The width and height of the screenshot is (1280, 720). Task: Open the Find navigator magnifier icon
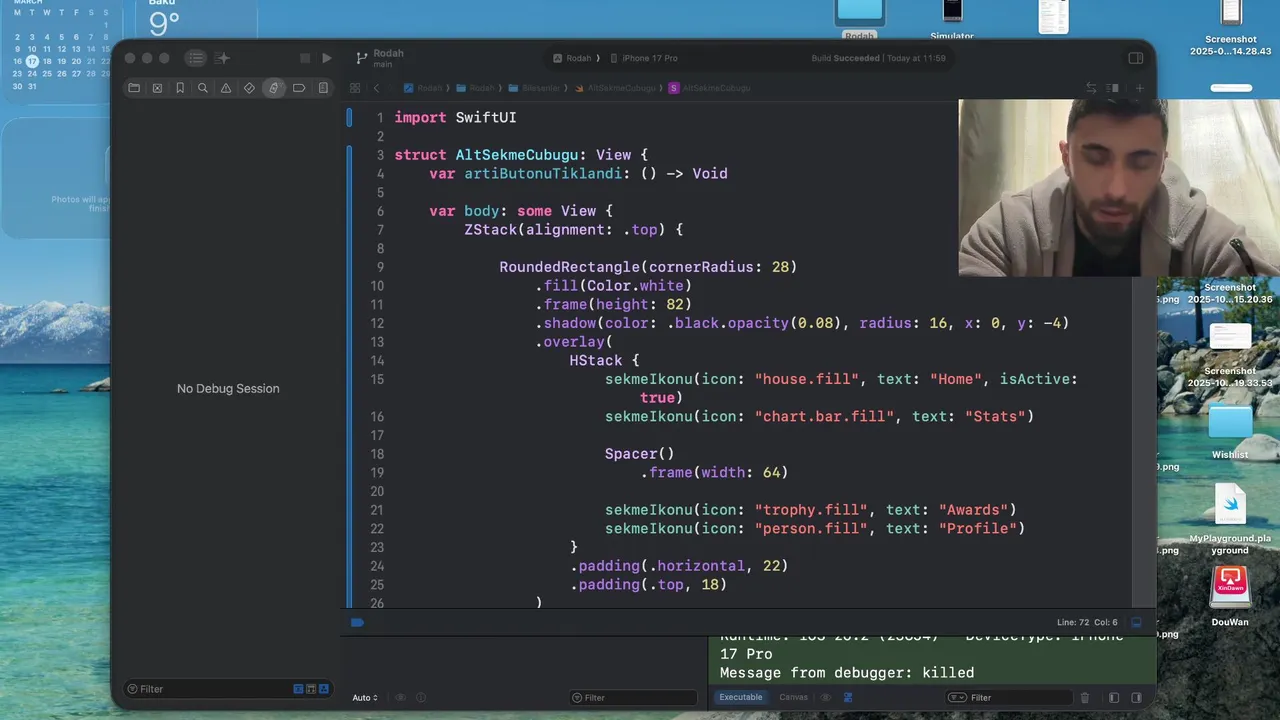pos(203,88)
